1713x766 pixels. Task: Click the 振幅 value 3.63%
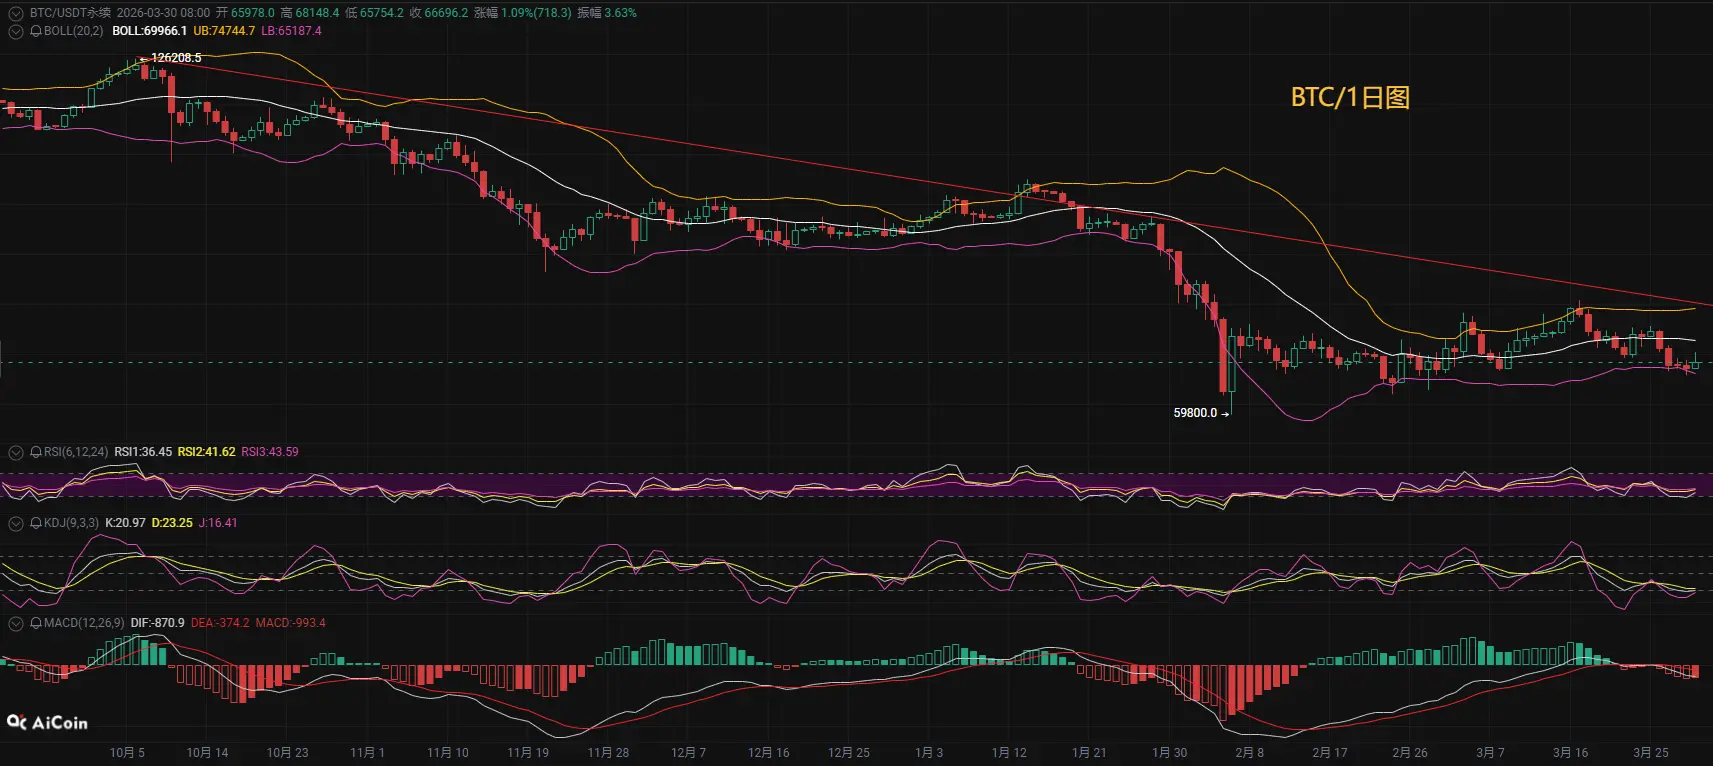tap(620, 13)
